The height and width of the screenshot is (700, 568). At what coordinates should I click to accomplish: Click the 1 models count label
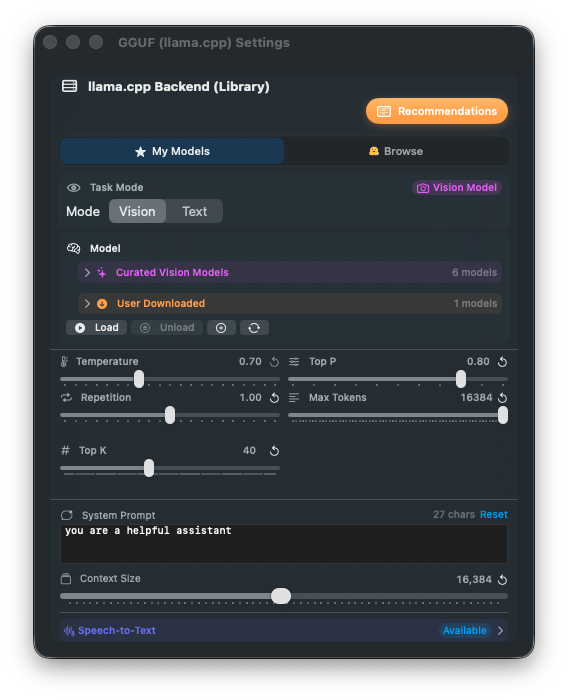tap(475, 304)
